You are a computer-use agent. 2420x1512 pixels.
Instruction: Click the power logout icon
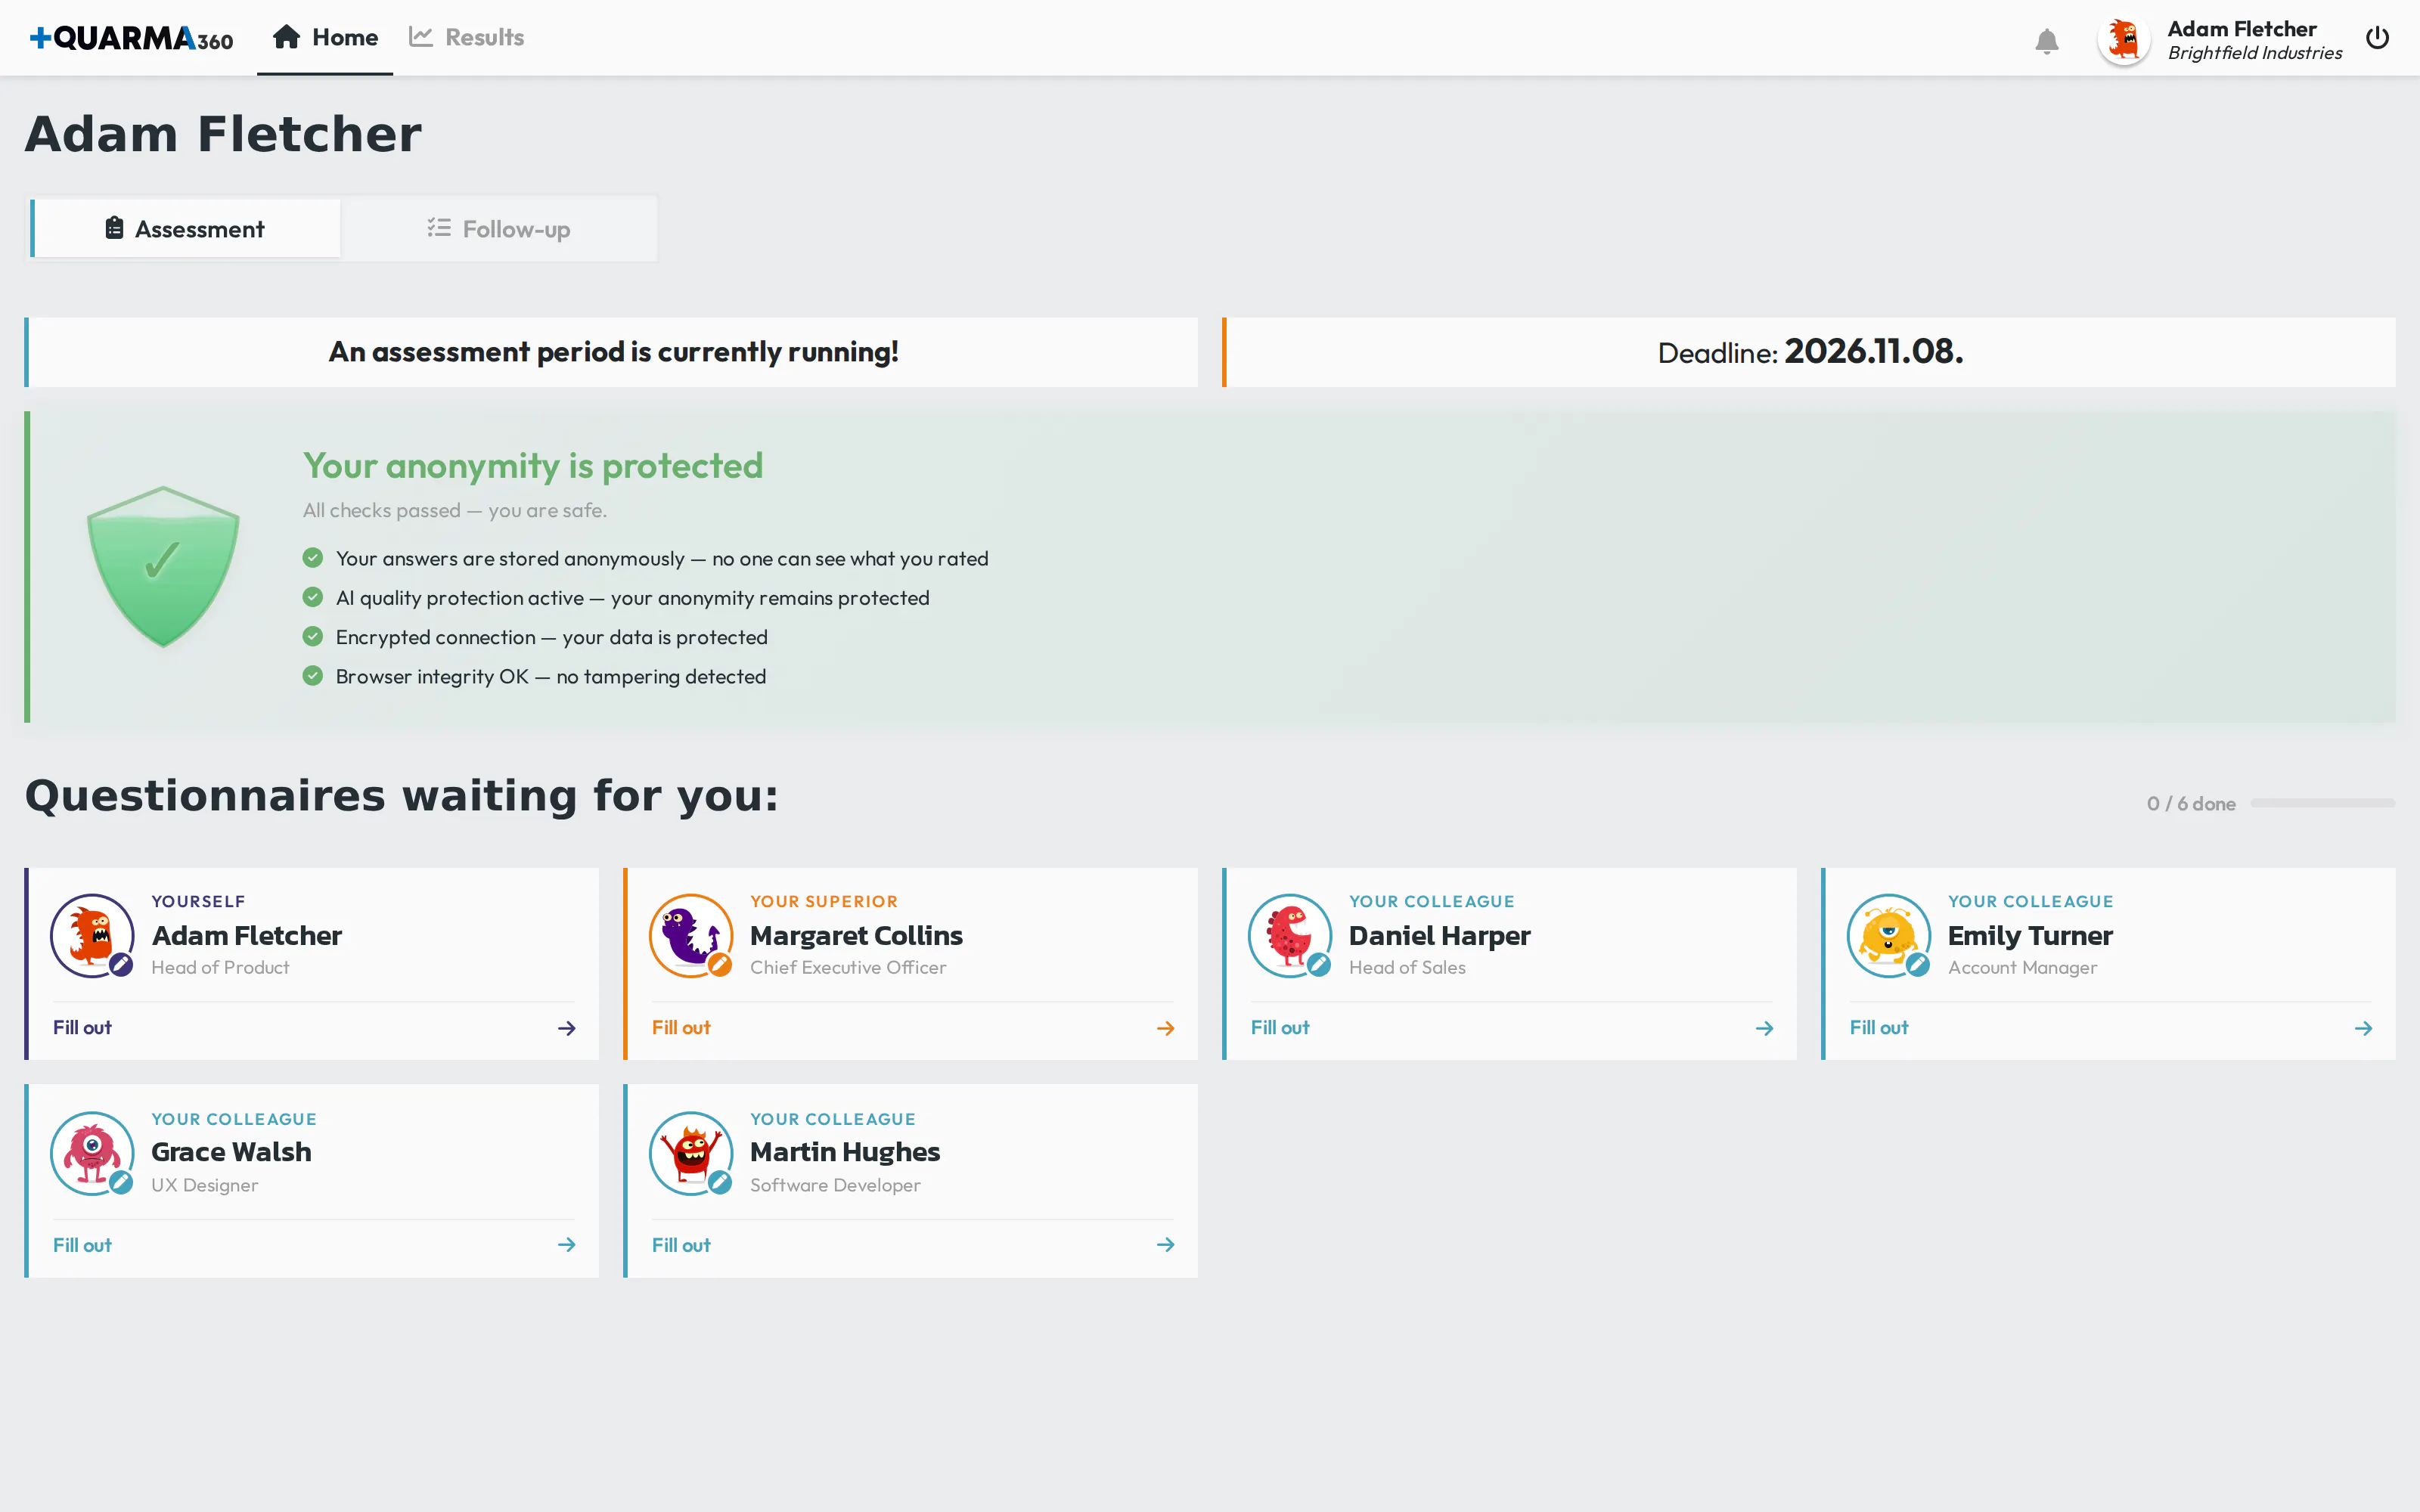pyautogui.click(x=2377, y=38)
